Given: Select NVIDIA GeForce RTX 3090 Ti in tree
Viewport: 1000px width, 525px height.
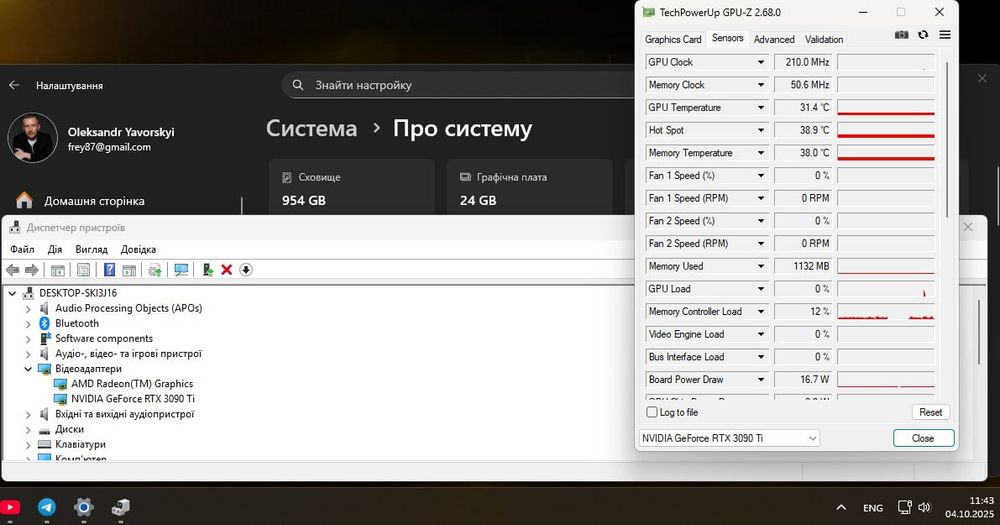Looking at the screenshot, I should pyautogui.click(x=133, y=399).
